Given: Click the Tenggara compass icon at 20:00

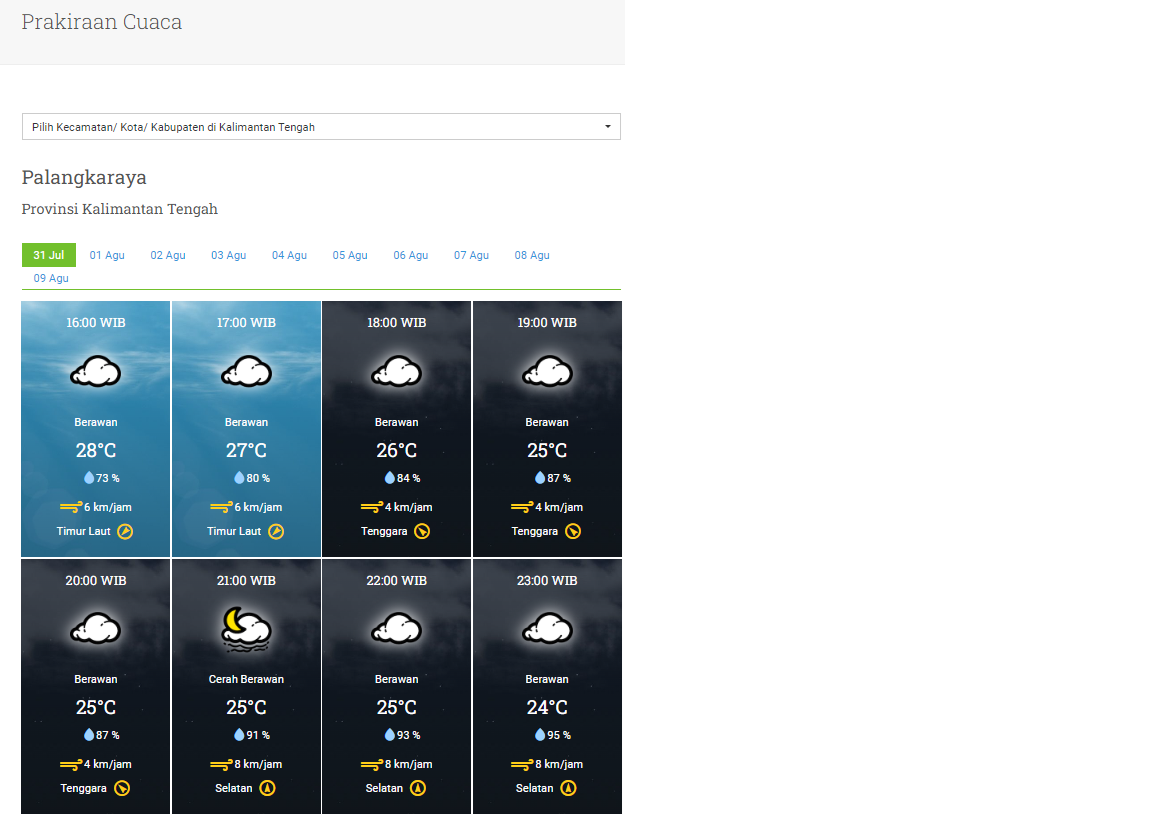Looking at the screenshot, I should [122, 788].
